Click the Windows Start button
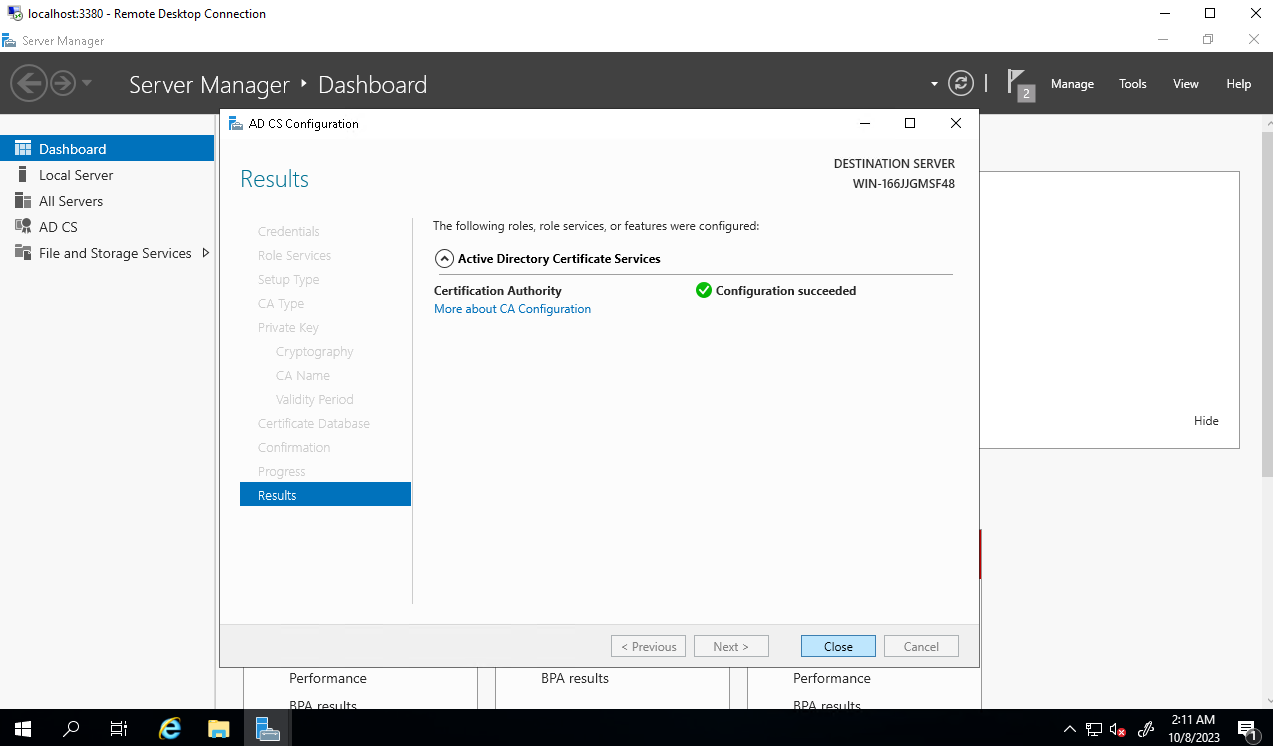The height and width of the screenshot is (746, 1273). click(22, 728)
